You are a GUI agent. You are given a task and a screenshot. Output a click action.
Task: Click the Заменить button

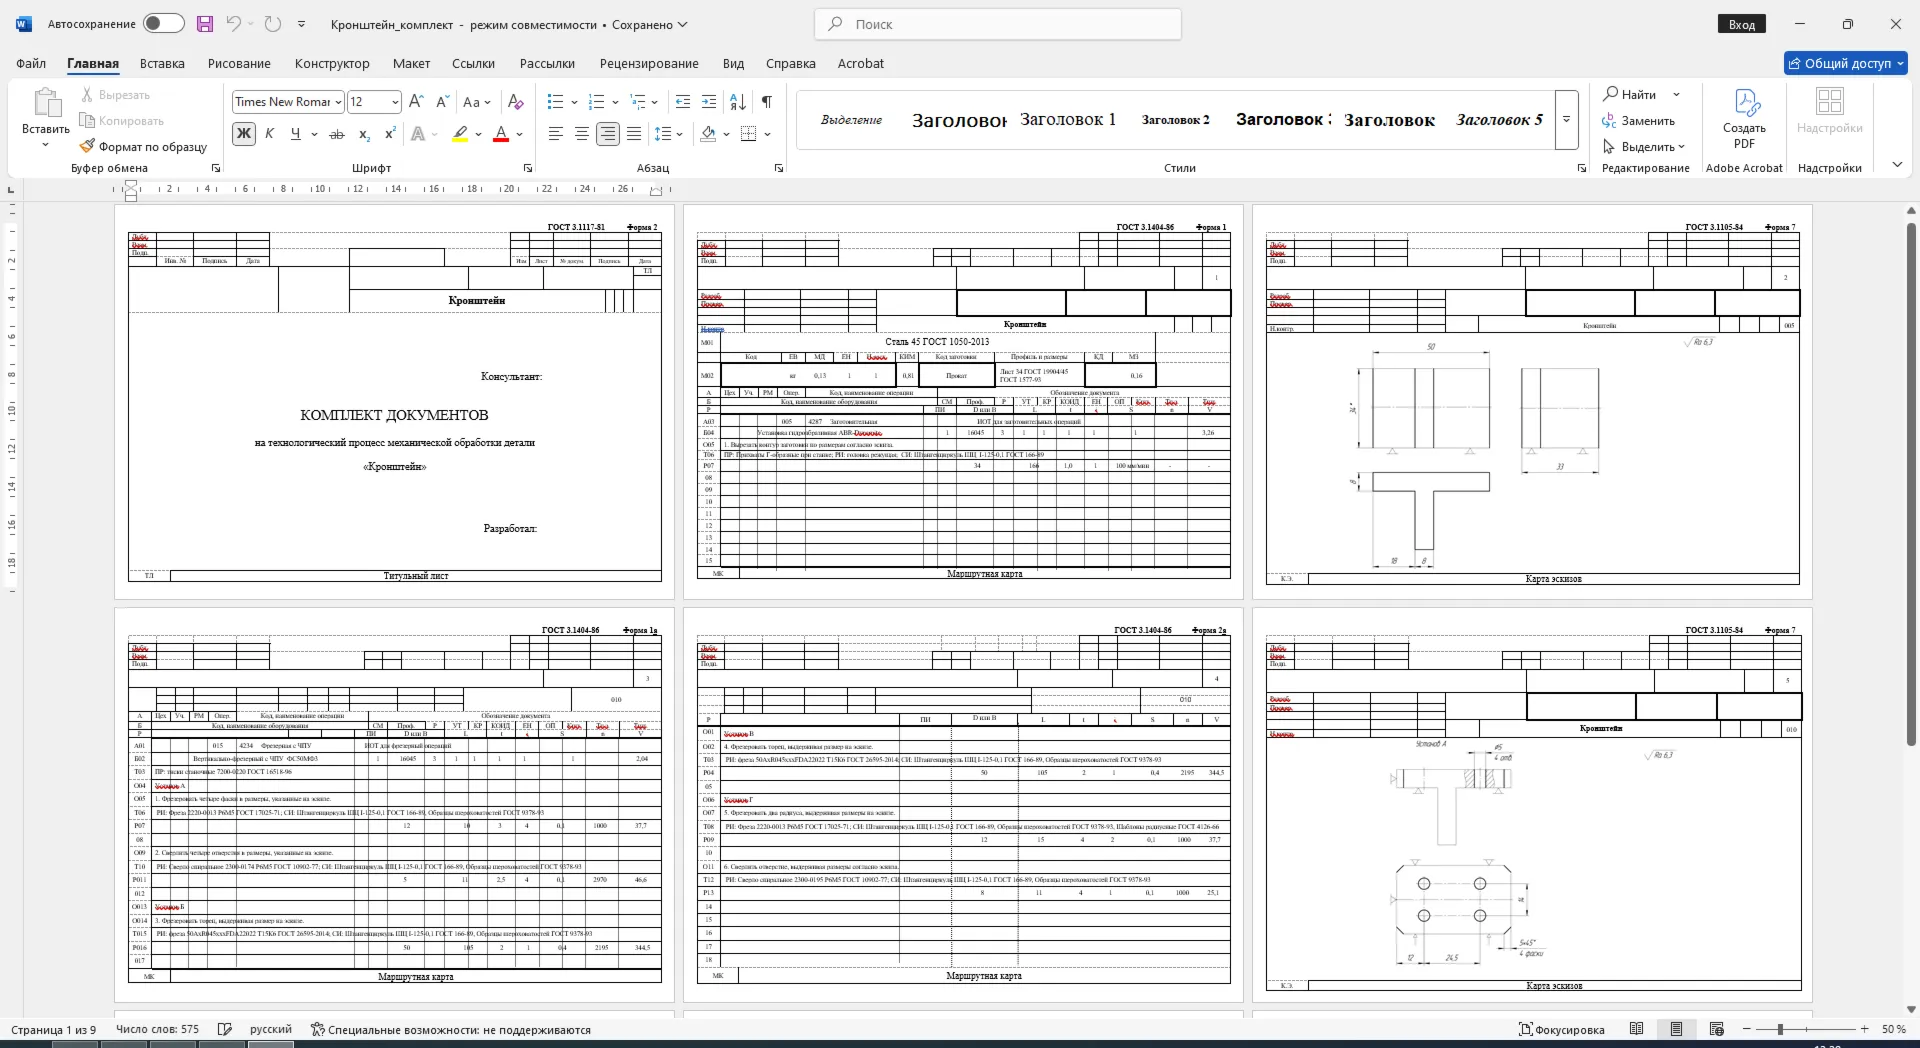(1639, 121)
